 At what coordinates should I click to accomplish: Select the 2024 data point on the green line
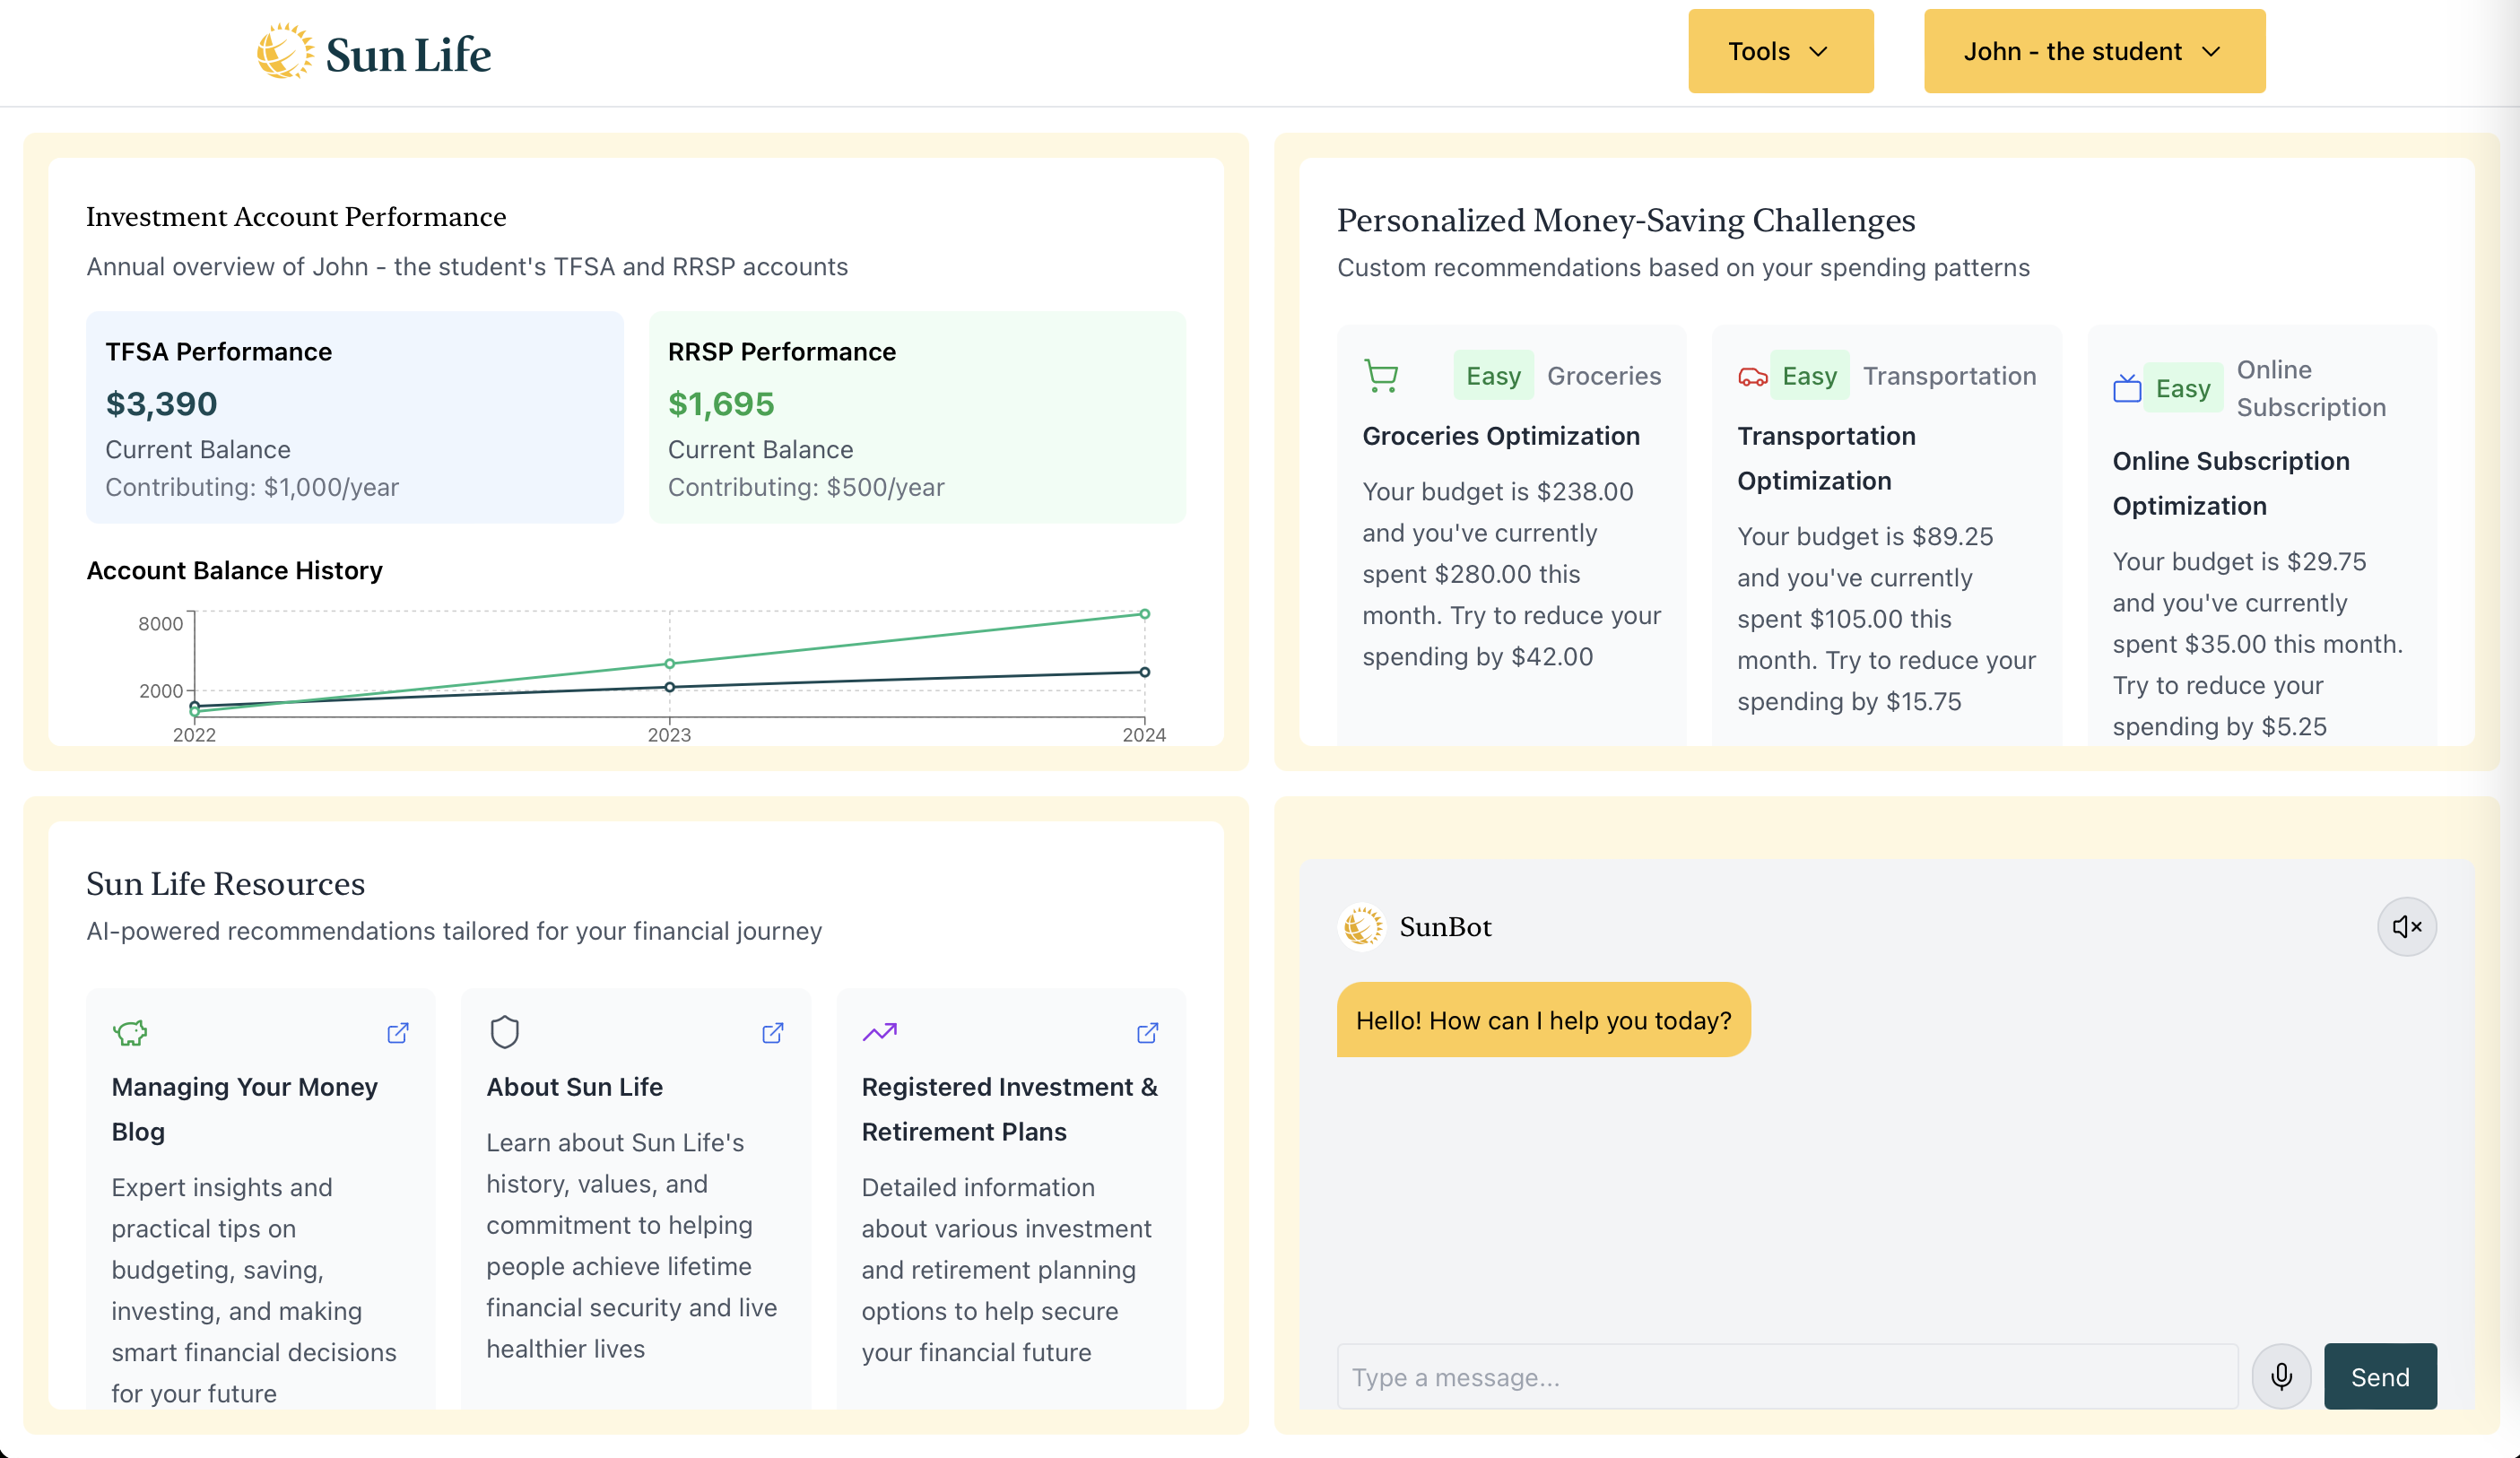click(1144, 614)
